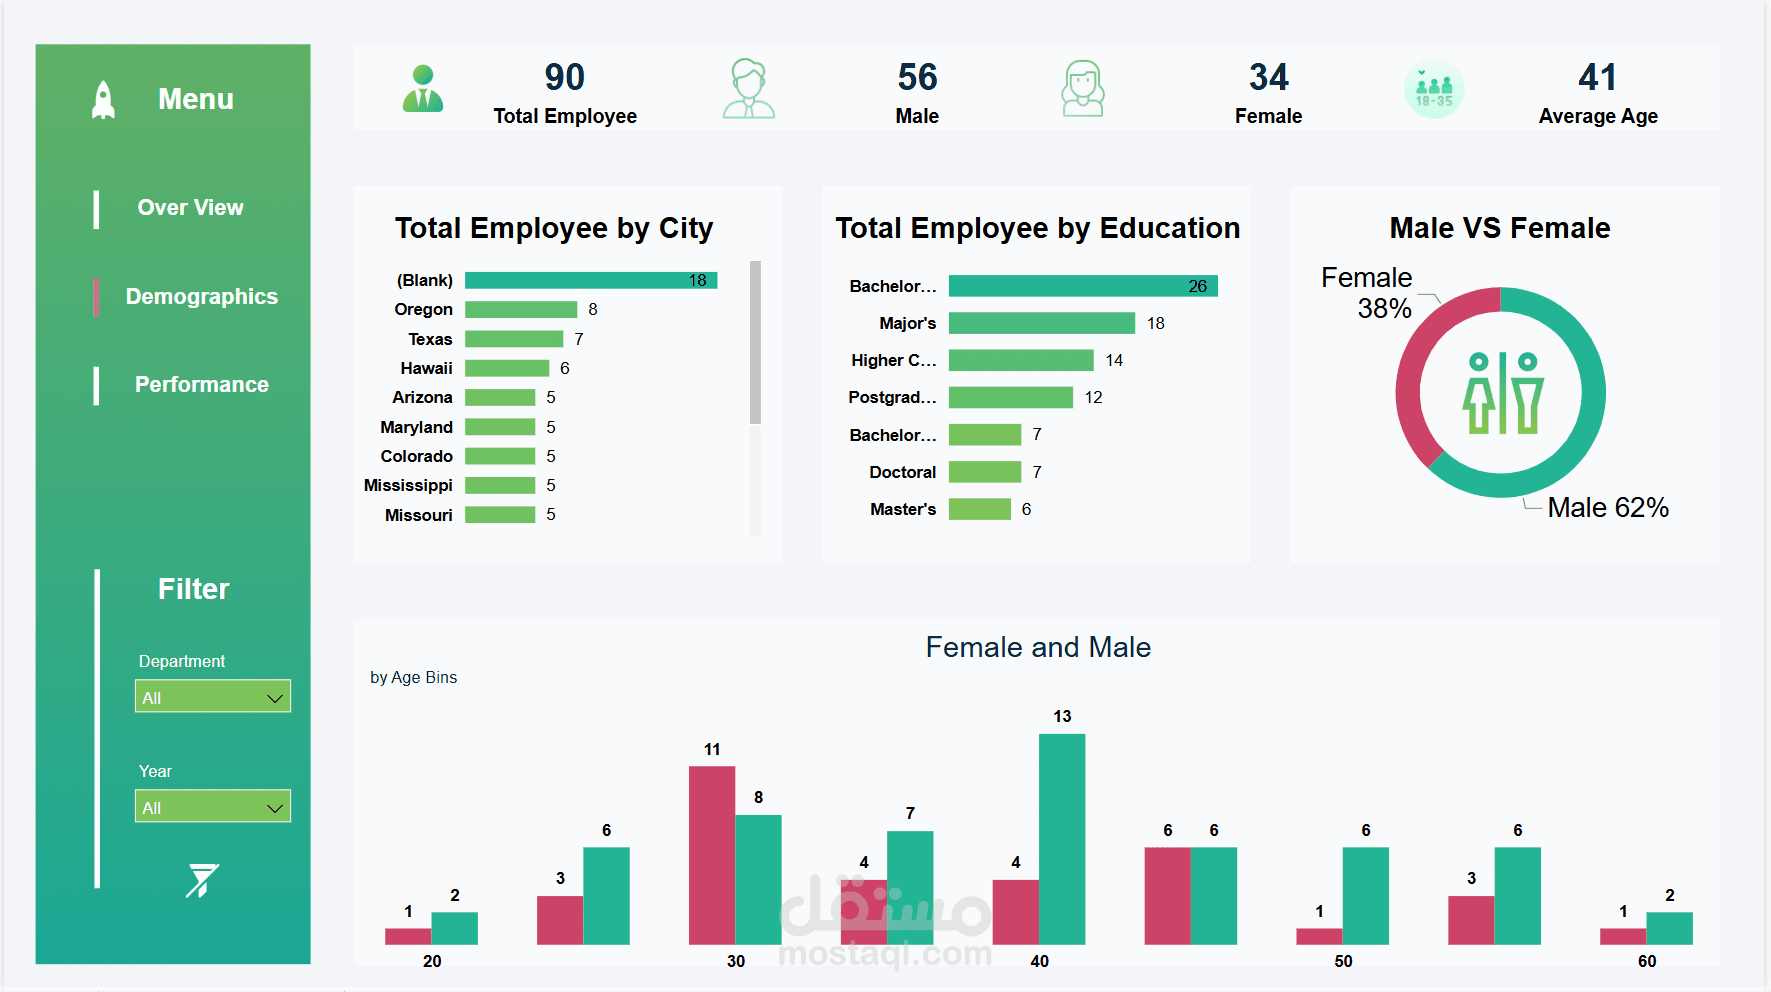The width and height of the screenshot is (1771, 992).
Task: Expand the Department filter dropdown
Action: (213, 697)
